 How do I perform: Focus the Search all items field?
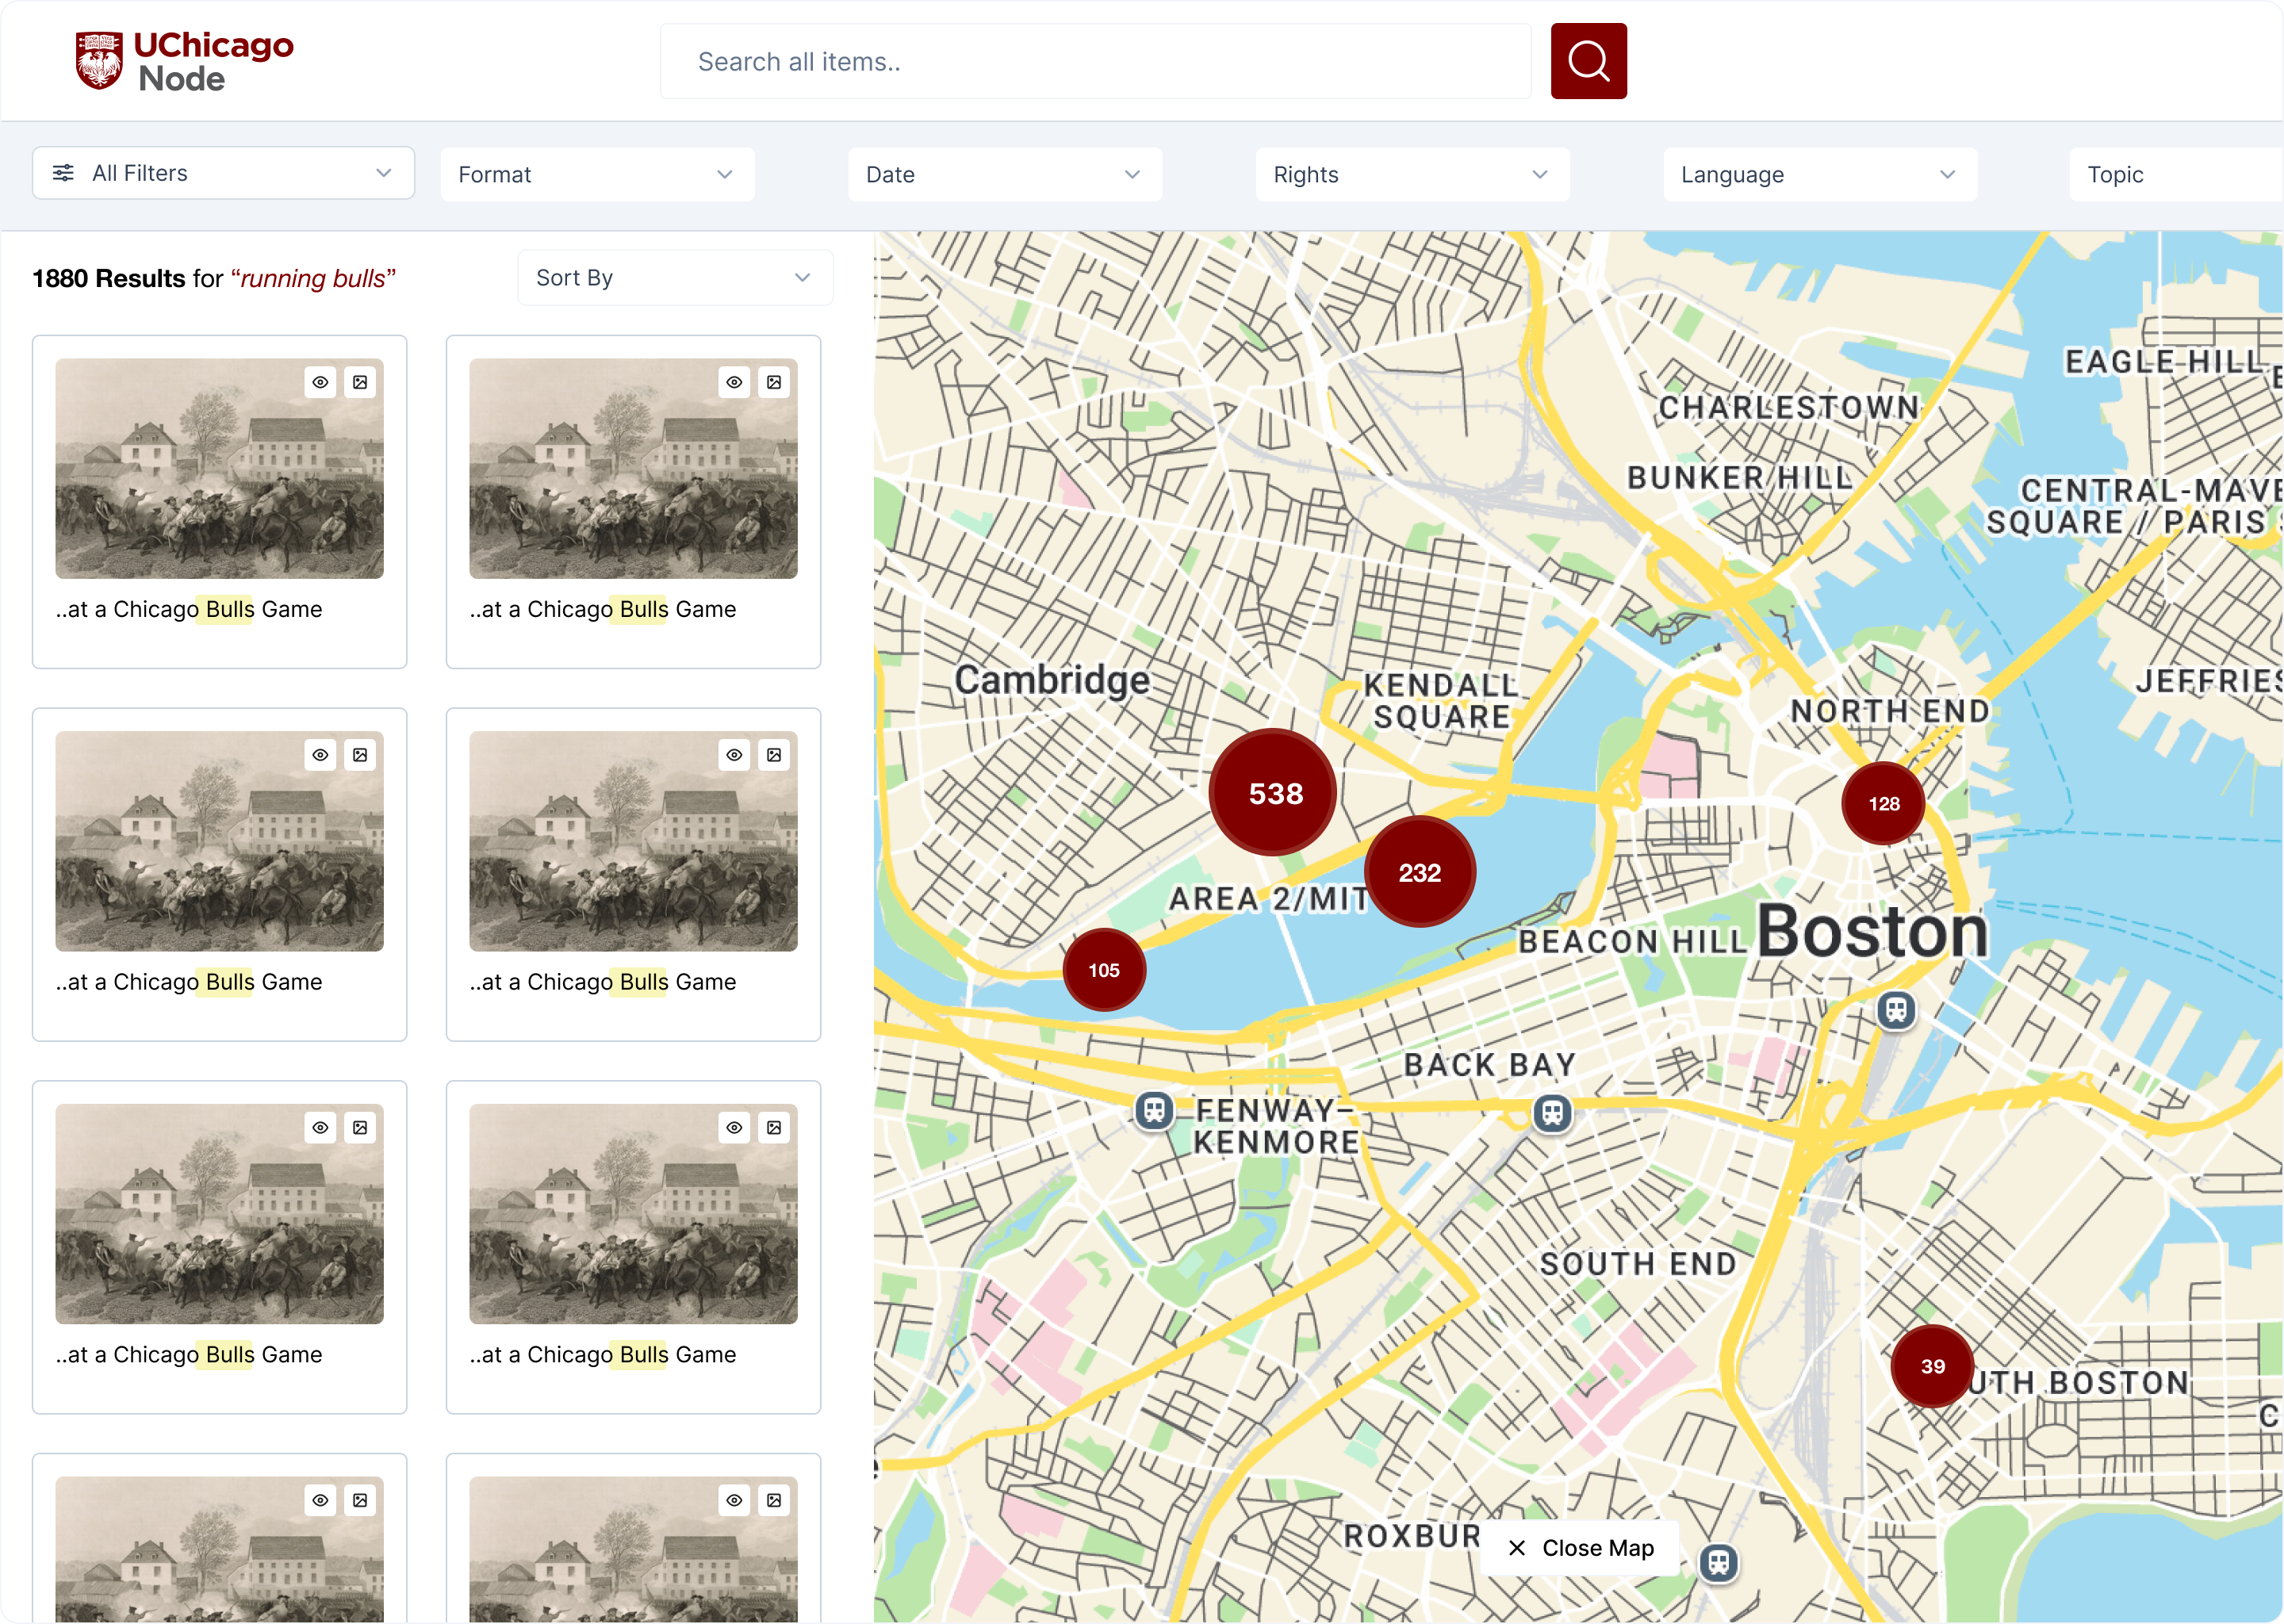[1096, 61]
